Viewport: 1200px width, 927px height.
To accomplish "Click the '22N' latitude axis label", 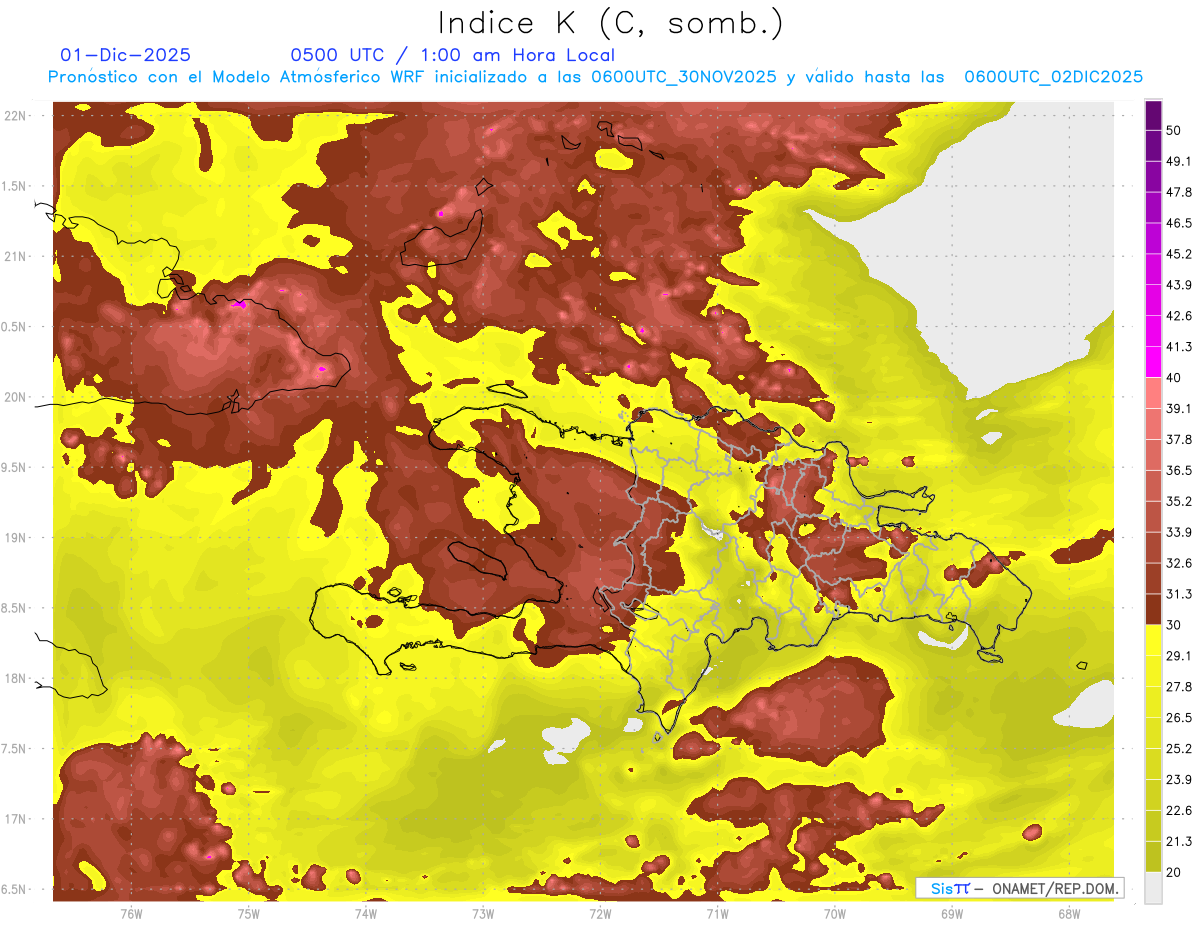I will tap(16, 116).
